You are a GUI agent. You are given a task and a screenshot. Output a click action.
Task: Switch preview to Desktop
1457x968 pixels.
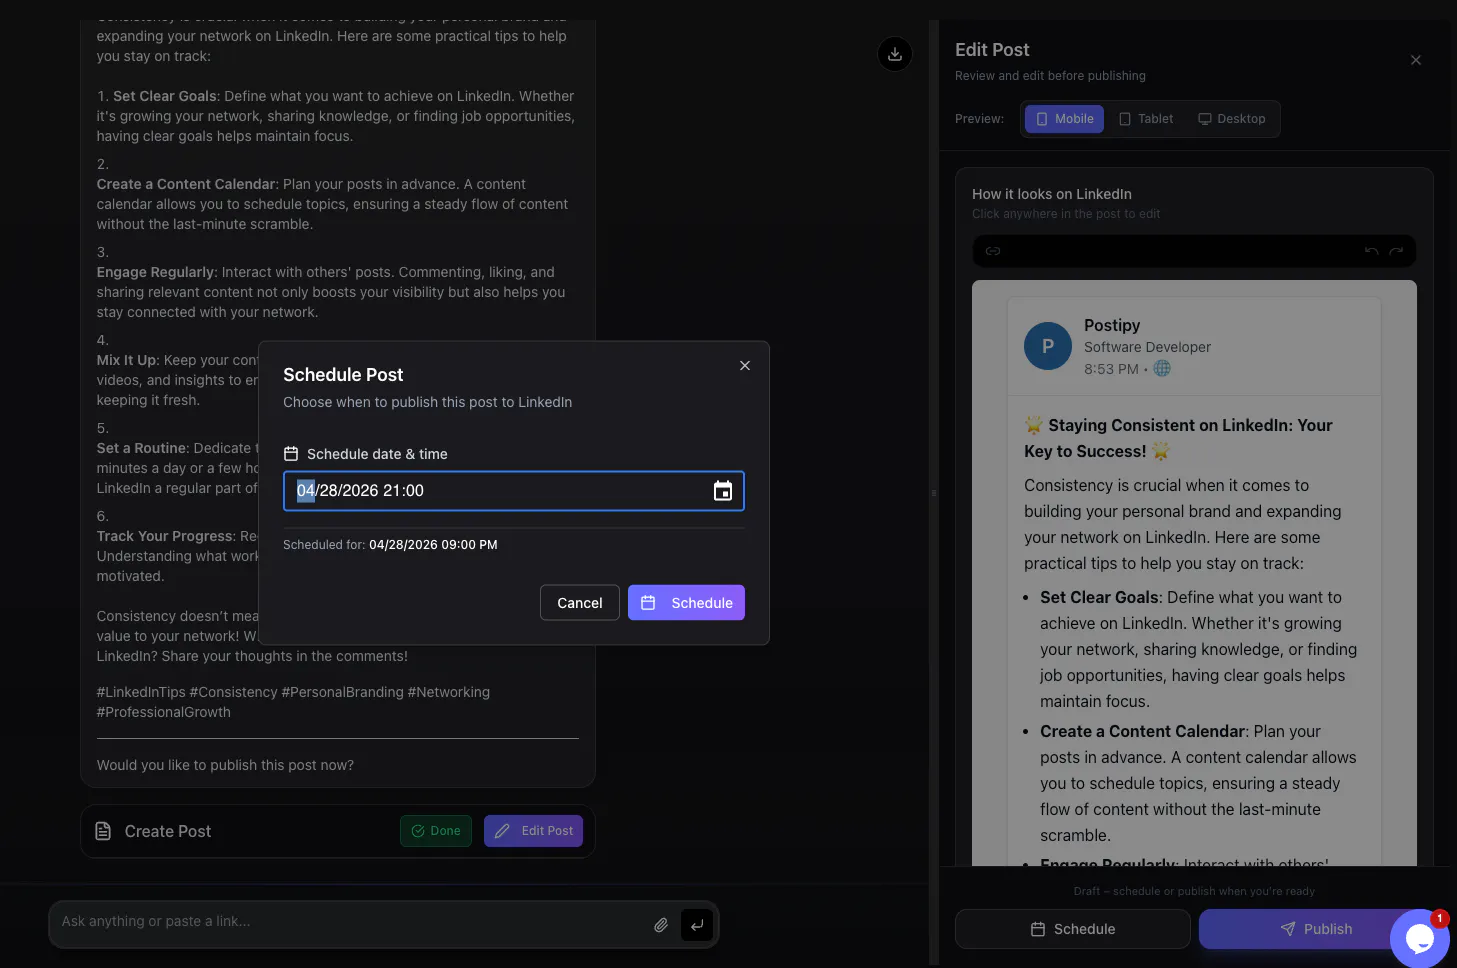point(1232,119)
